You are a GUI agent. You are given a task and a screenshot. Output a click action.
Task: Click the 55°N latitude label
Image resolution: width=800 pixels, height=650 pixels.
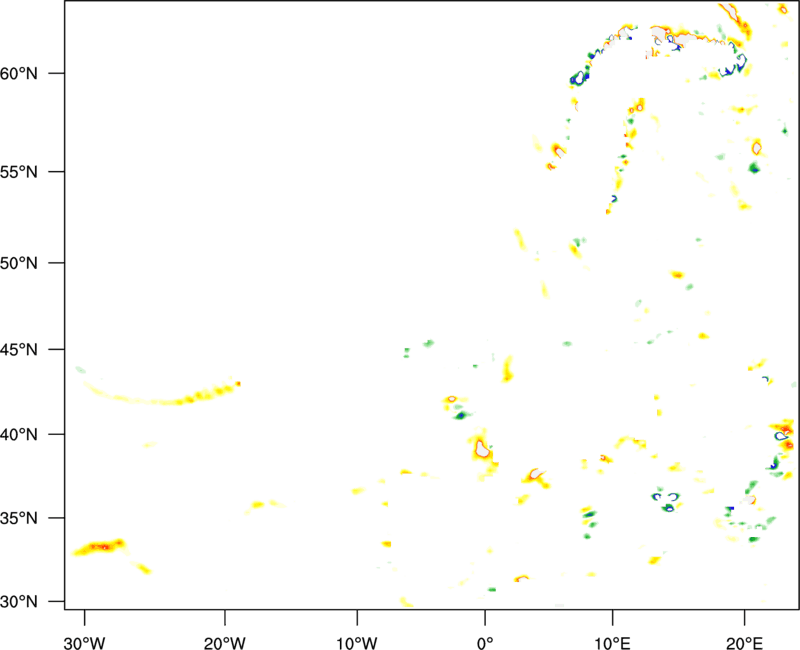19,172
